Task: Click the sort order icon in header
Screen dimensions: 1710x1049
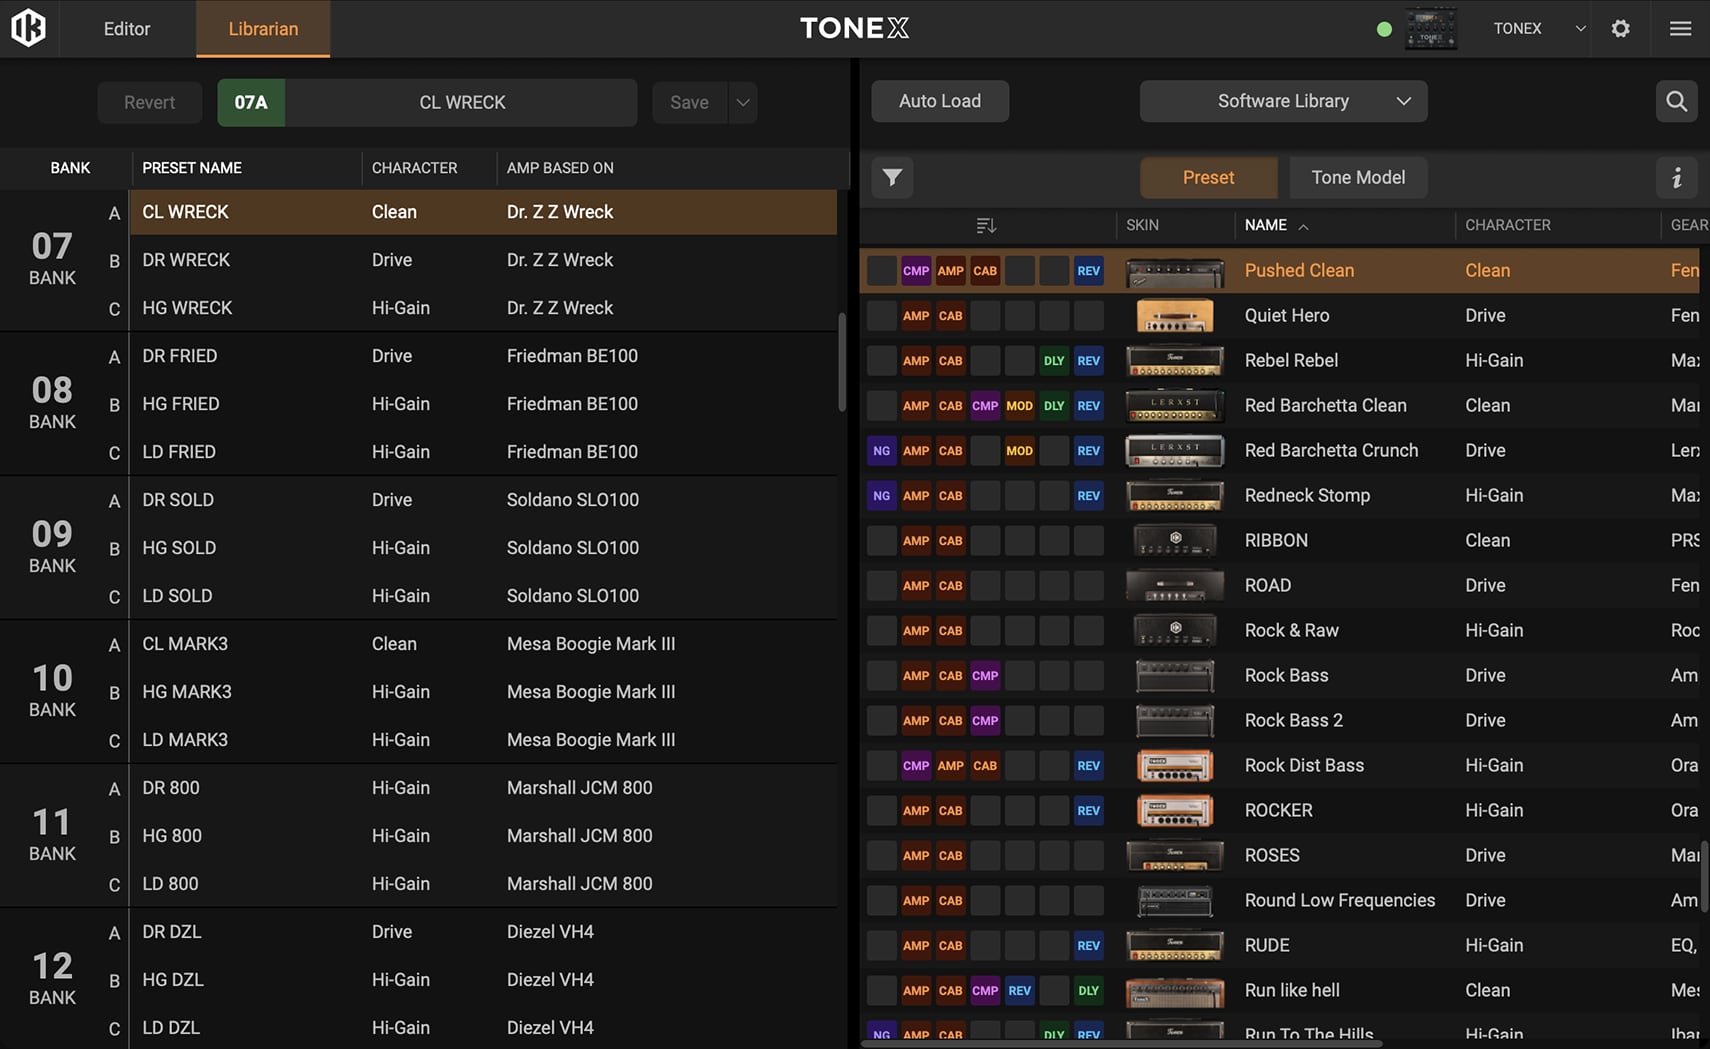Action: coord(986,225)
